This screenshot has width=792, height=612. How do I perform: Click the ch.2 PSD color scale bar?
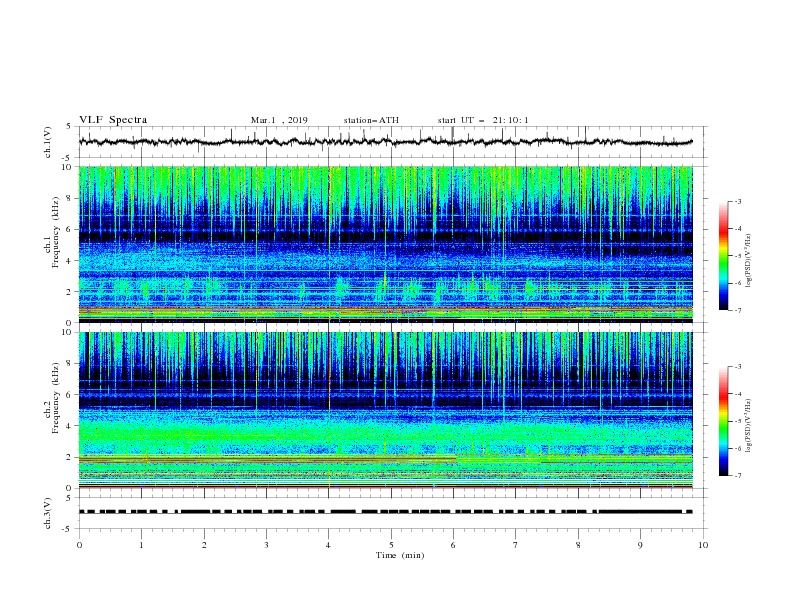[x=723, y=421]
